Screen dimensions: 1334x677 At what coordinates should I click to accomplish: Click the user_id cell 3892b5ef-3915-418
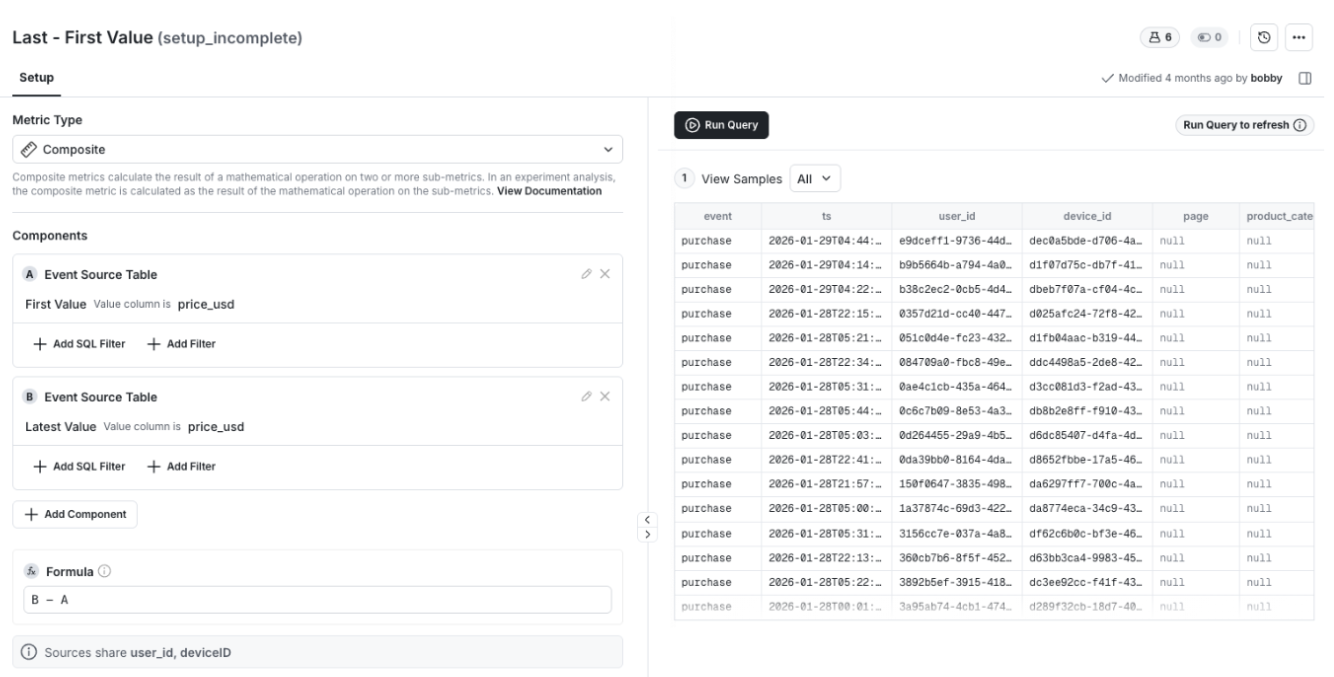[956, 582]
